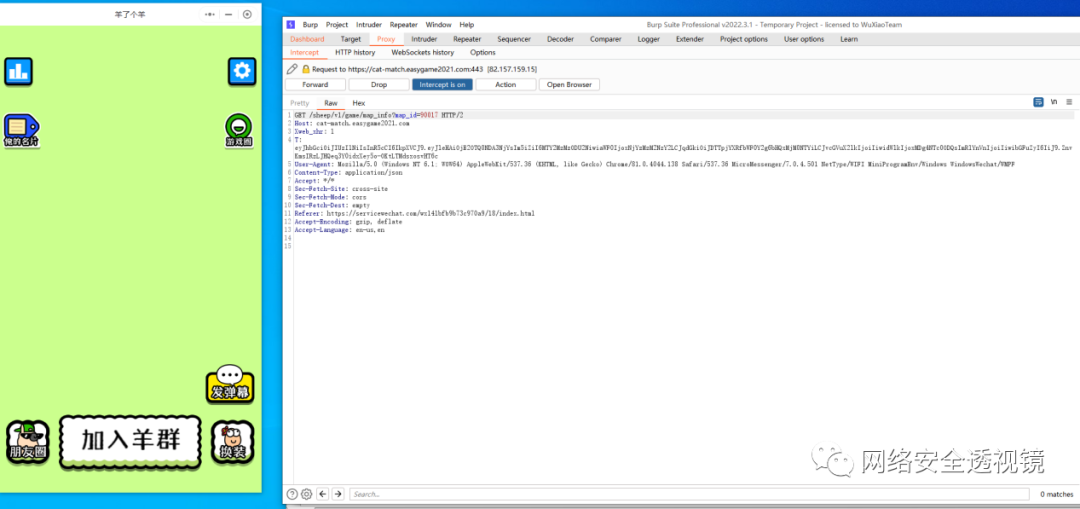This screenshot has width=1080, height=509.
Task: Open the Logger tab
Action: [x=648, y=39]
